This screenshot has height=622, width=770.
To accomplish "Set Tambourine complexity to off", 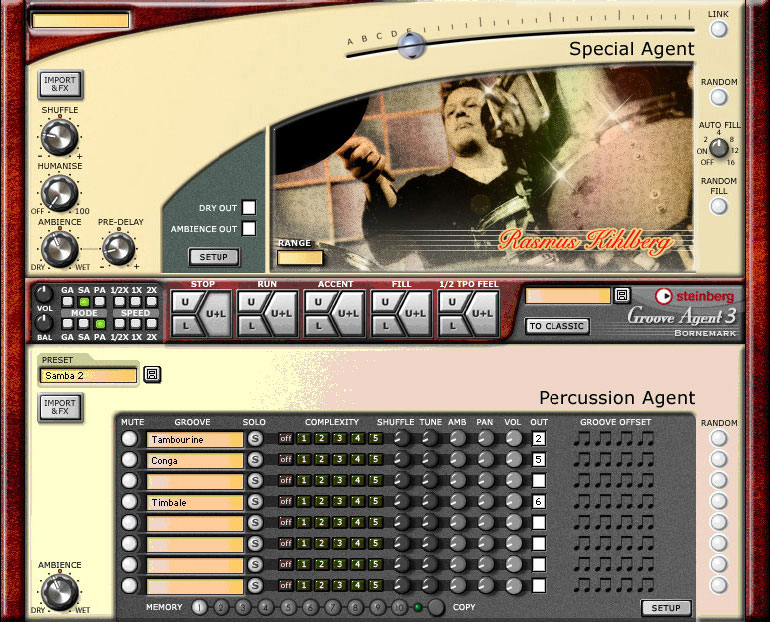I will [285, 438].
